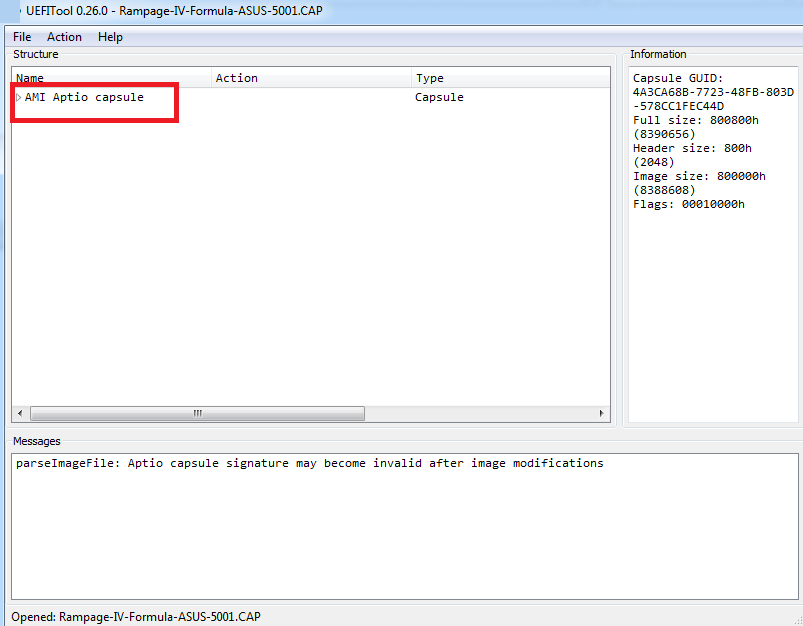This screenshot has width=803, height=626.
Task: Select the AMI Aptio capsule row
Action: [311, 97]
